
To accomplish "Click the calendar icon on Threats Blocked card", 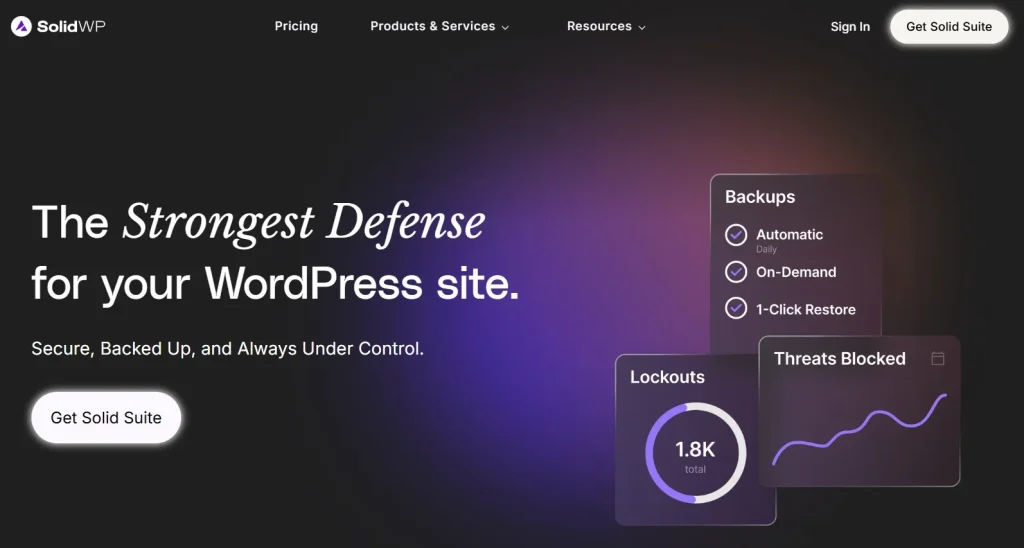I will pyautogui.click(x=937, y=358).
